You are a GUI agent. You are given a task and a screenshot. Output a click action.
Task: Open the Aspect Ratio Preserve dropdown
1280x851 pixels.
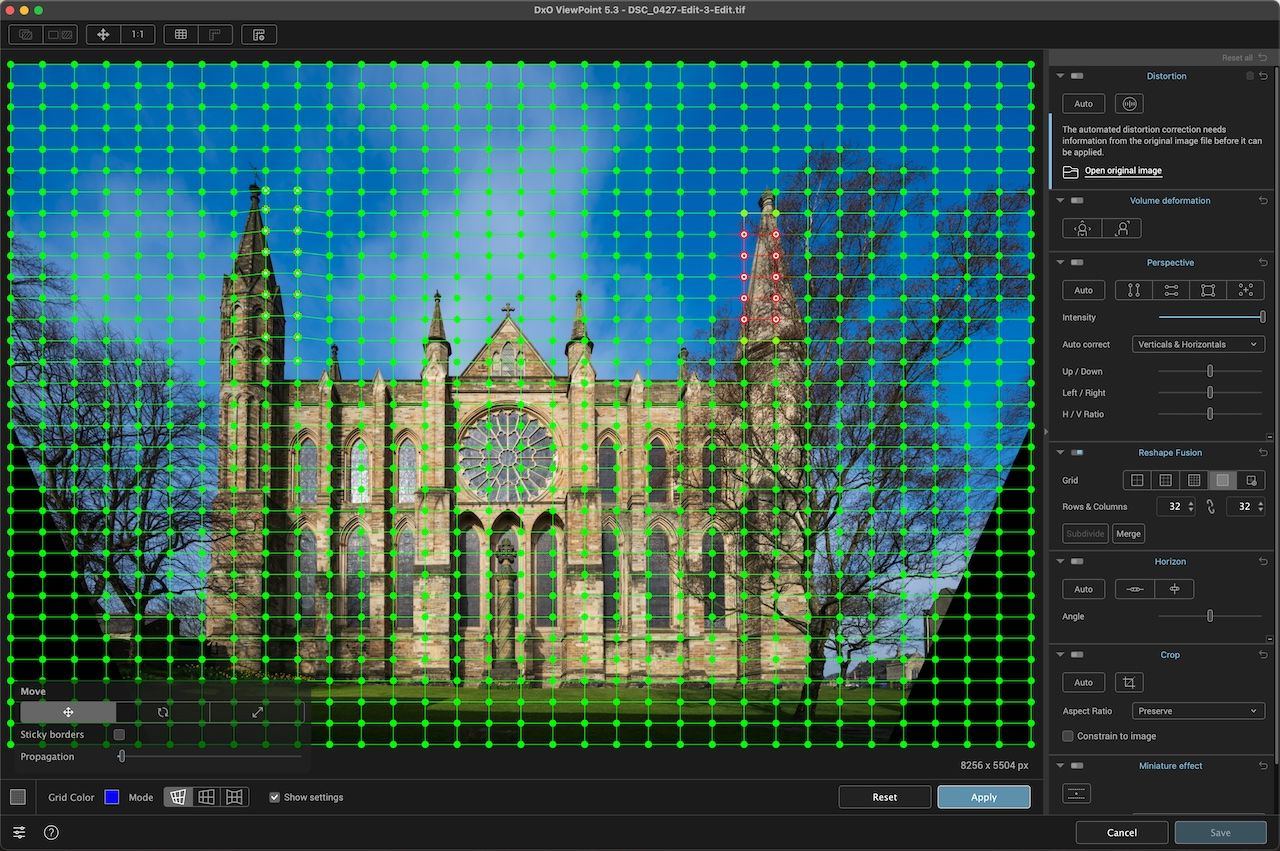tap(1198, 711)
